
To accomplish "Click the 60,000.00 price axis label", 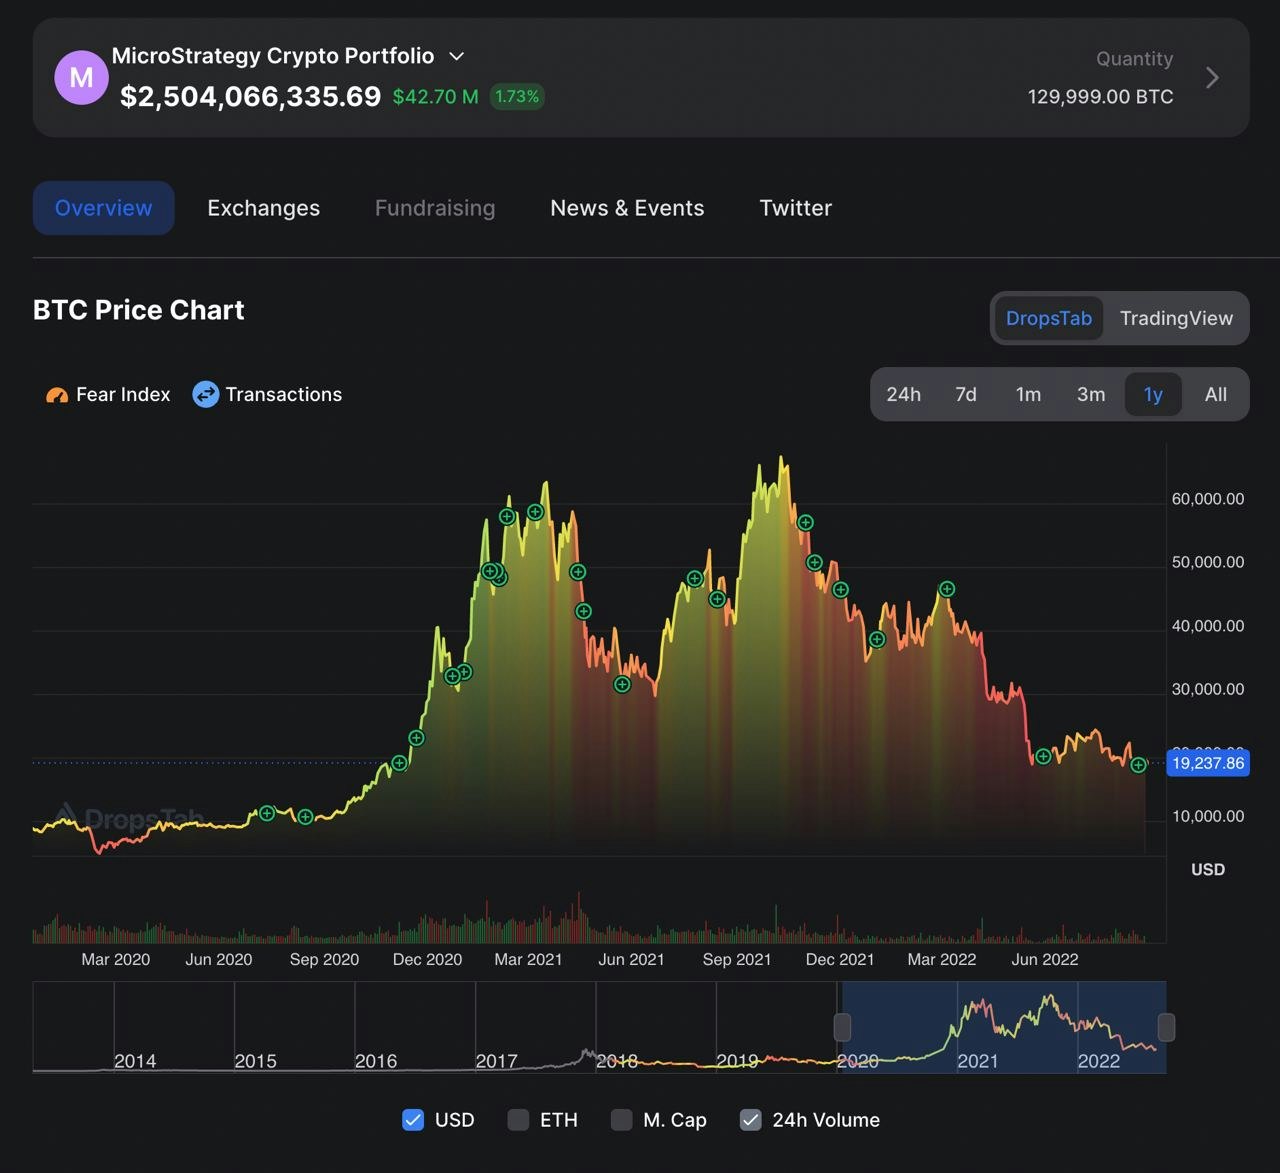I will click(x=1208, y=499).
